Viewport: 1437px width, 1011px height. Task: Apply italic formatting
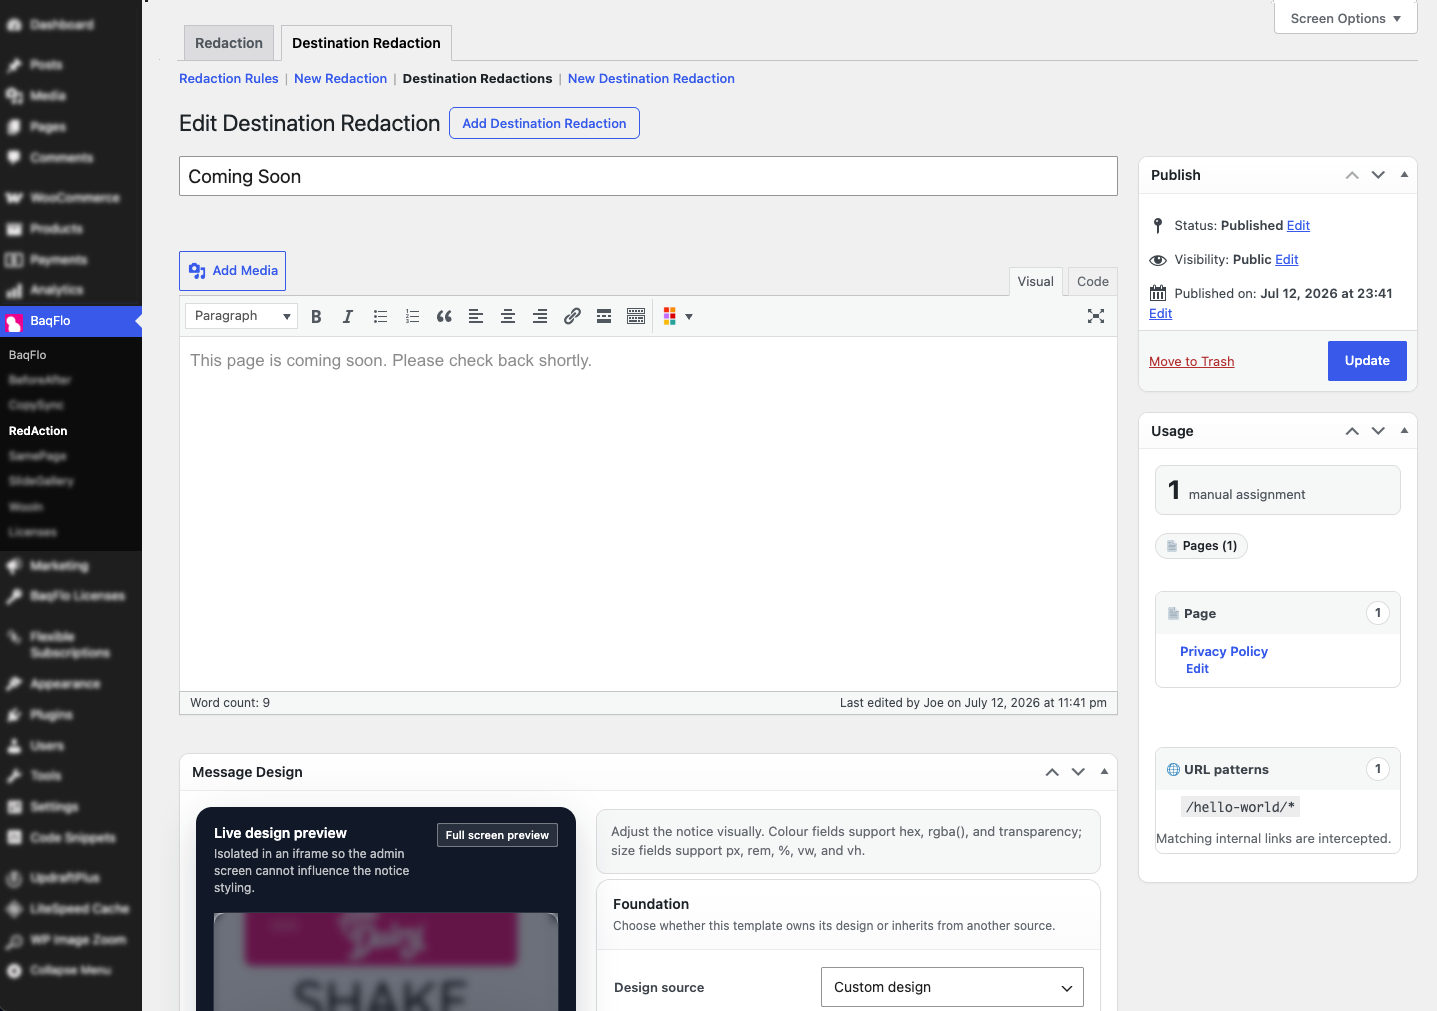click(348, 316)
